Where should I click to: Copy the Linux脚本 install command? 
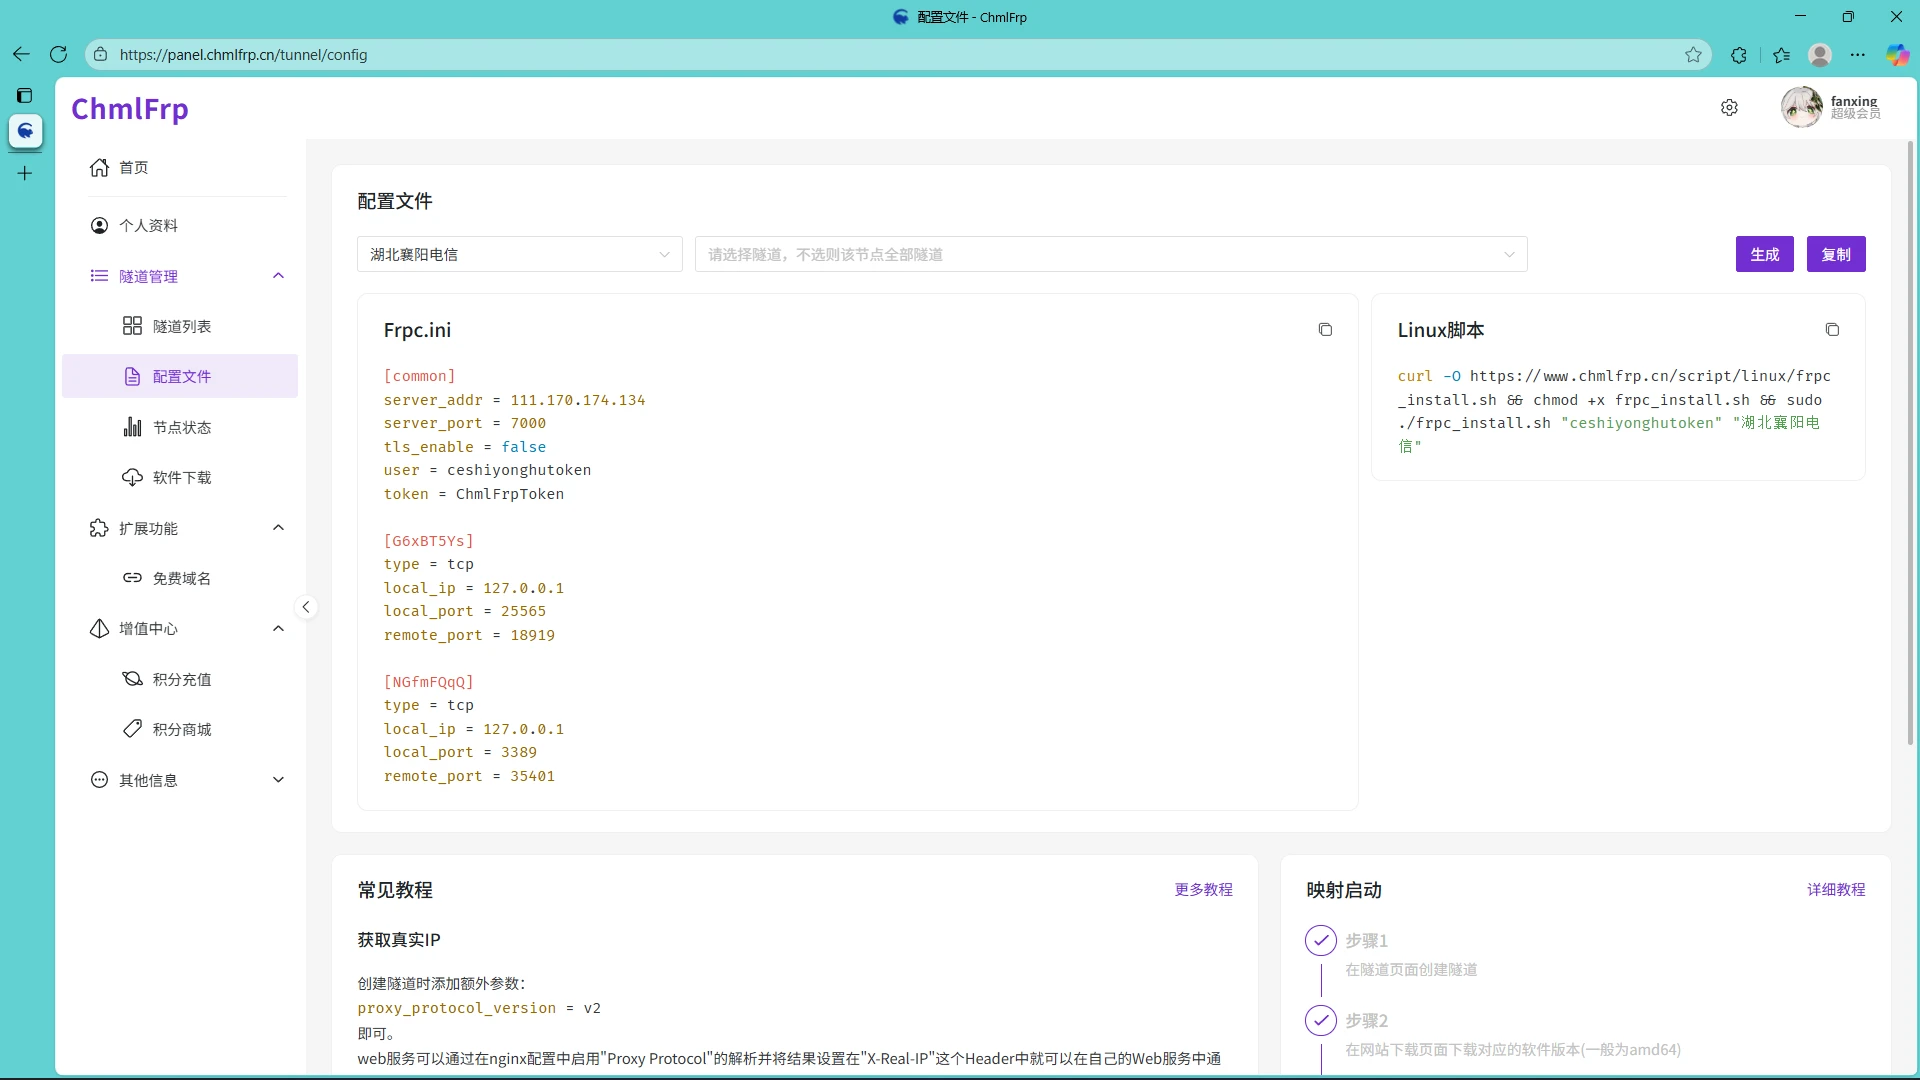(x=1833, y=329)
